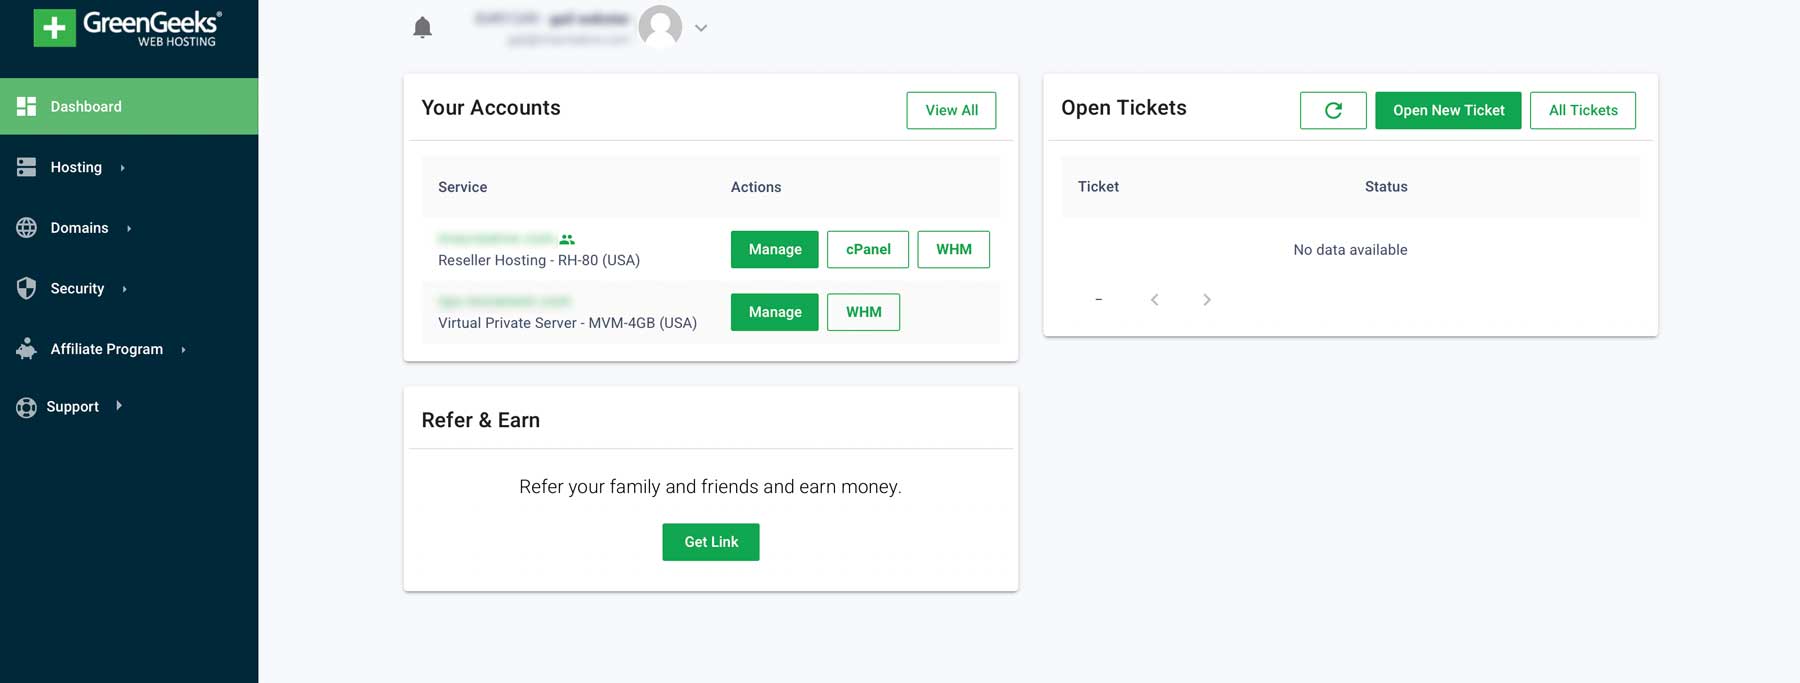Expand the account menu next to avatar
This screenshot has height=683, width=1800.
coord(701,28)
